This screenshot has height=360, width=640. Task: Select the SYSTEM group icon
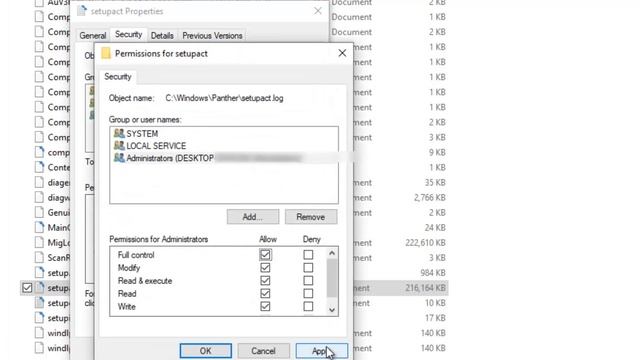point(119,133)
